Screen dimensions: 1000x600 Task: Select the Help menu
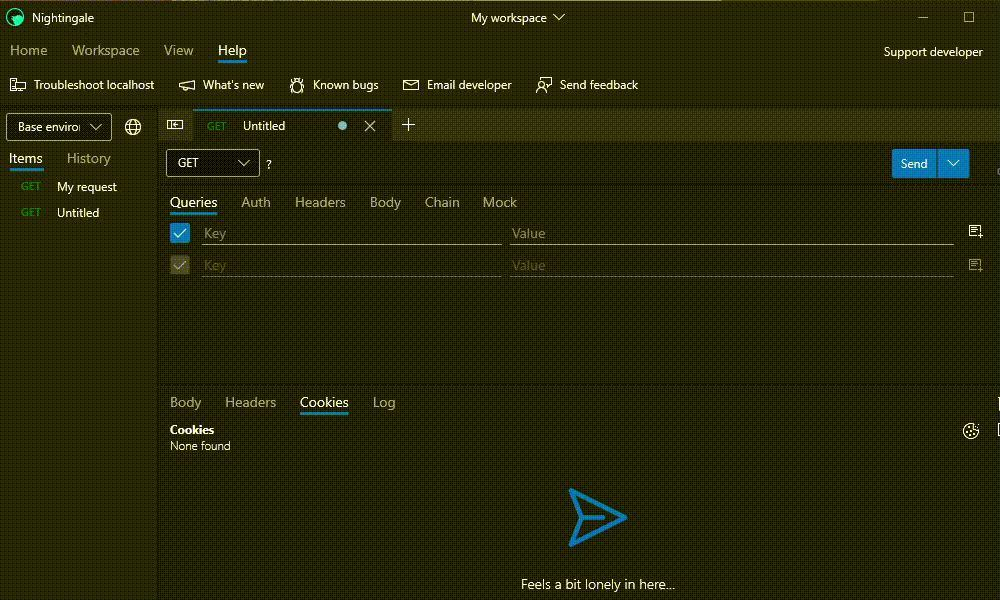232,50
